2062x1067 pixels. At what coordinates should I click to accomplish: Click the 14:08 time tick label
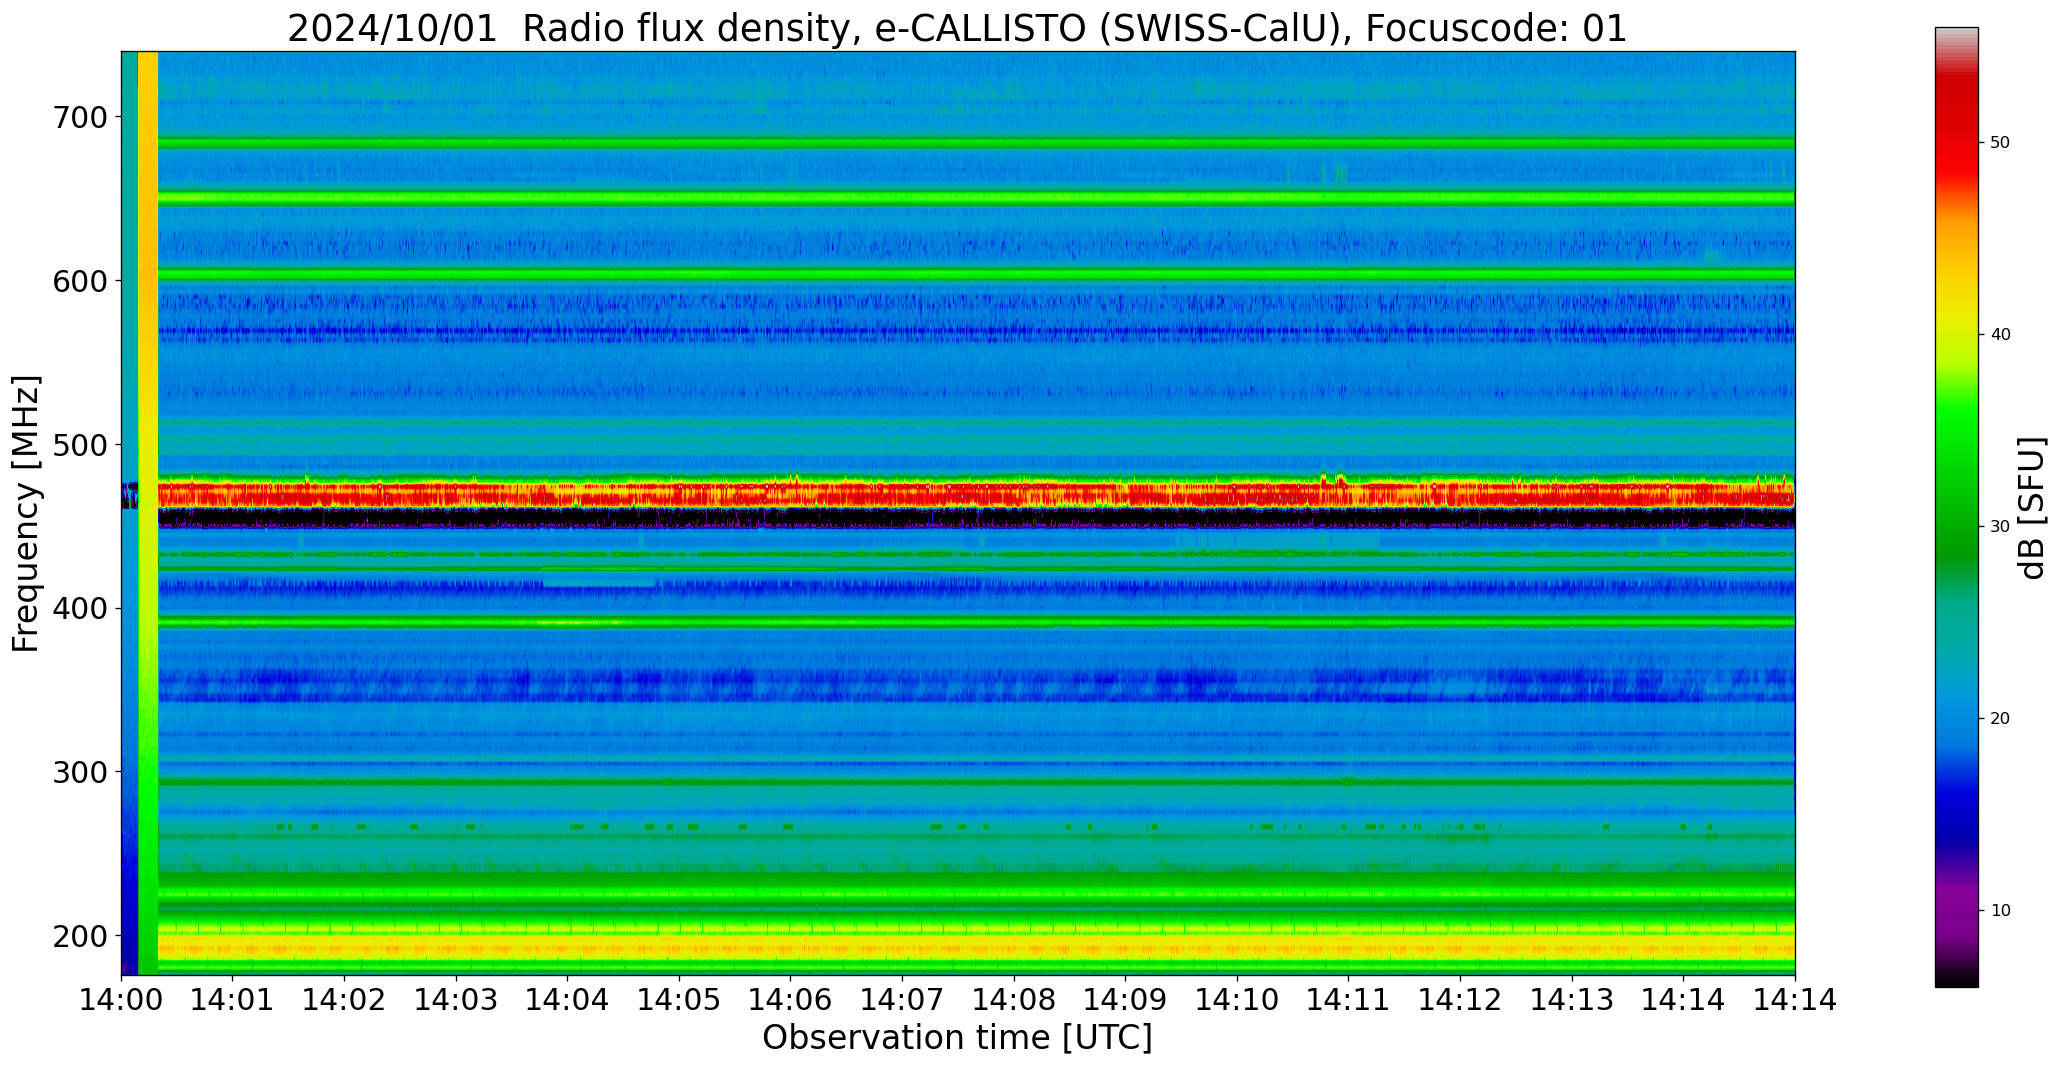click(1014, 1000)
